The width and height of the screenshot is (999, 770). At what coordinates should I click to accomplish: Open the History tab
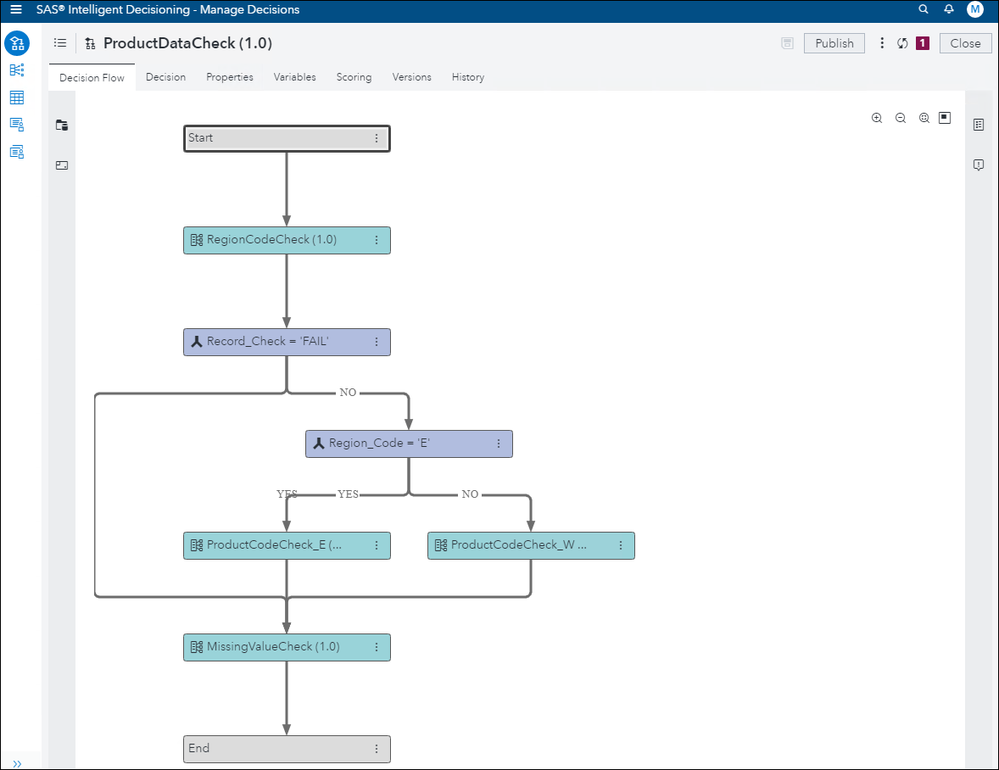tap(468, 77)
